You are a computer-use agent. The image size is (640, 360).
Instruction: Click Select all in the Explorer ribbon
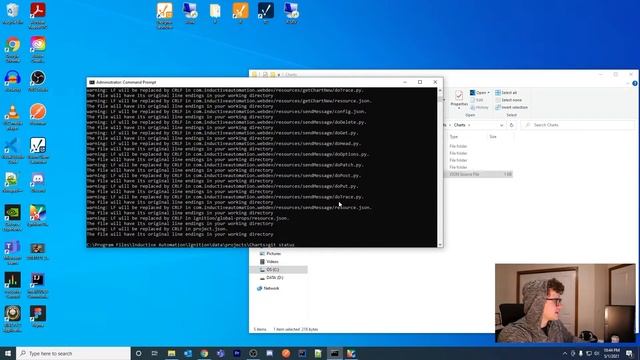tap(506, 93)
